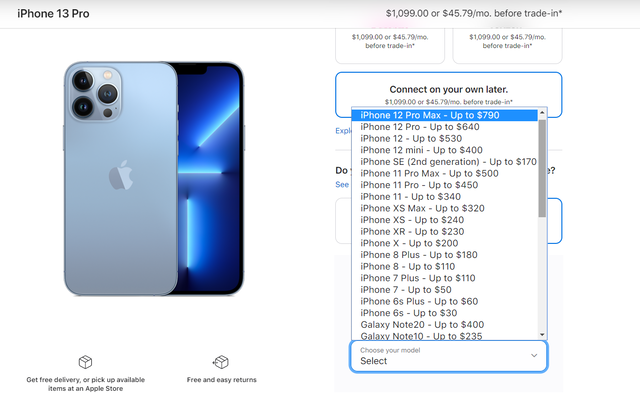Select iPhone 6s - Up to $30

444,313
